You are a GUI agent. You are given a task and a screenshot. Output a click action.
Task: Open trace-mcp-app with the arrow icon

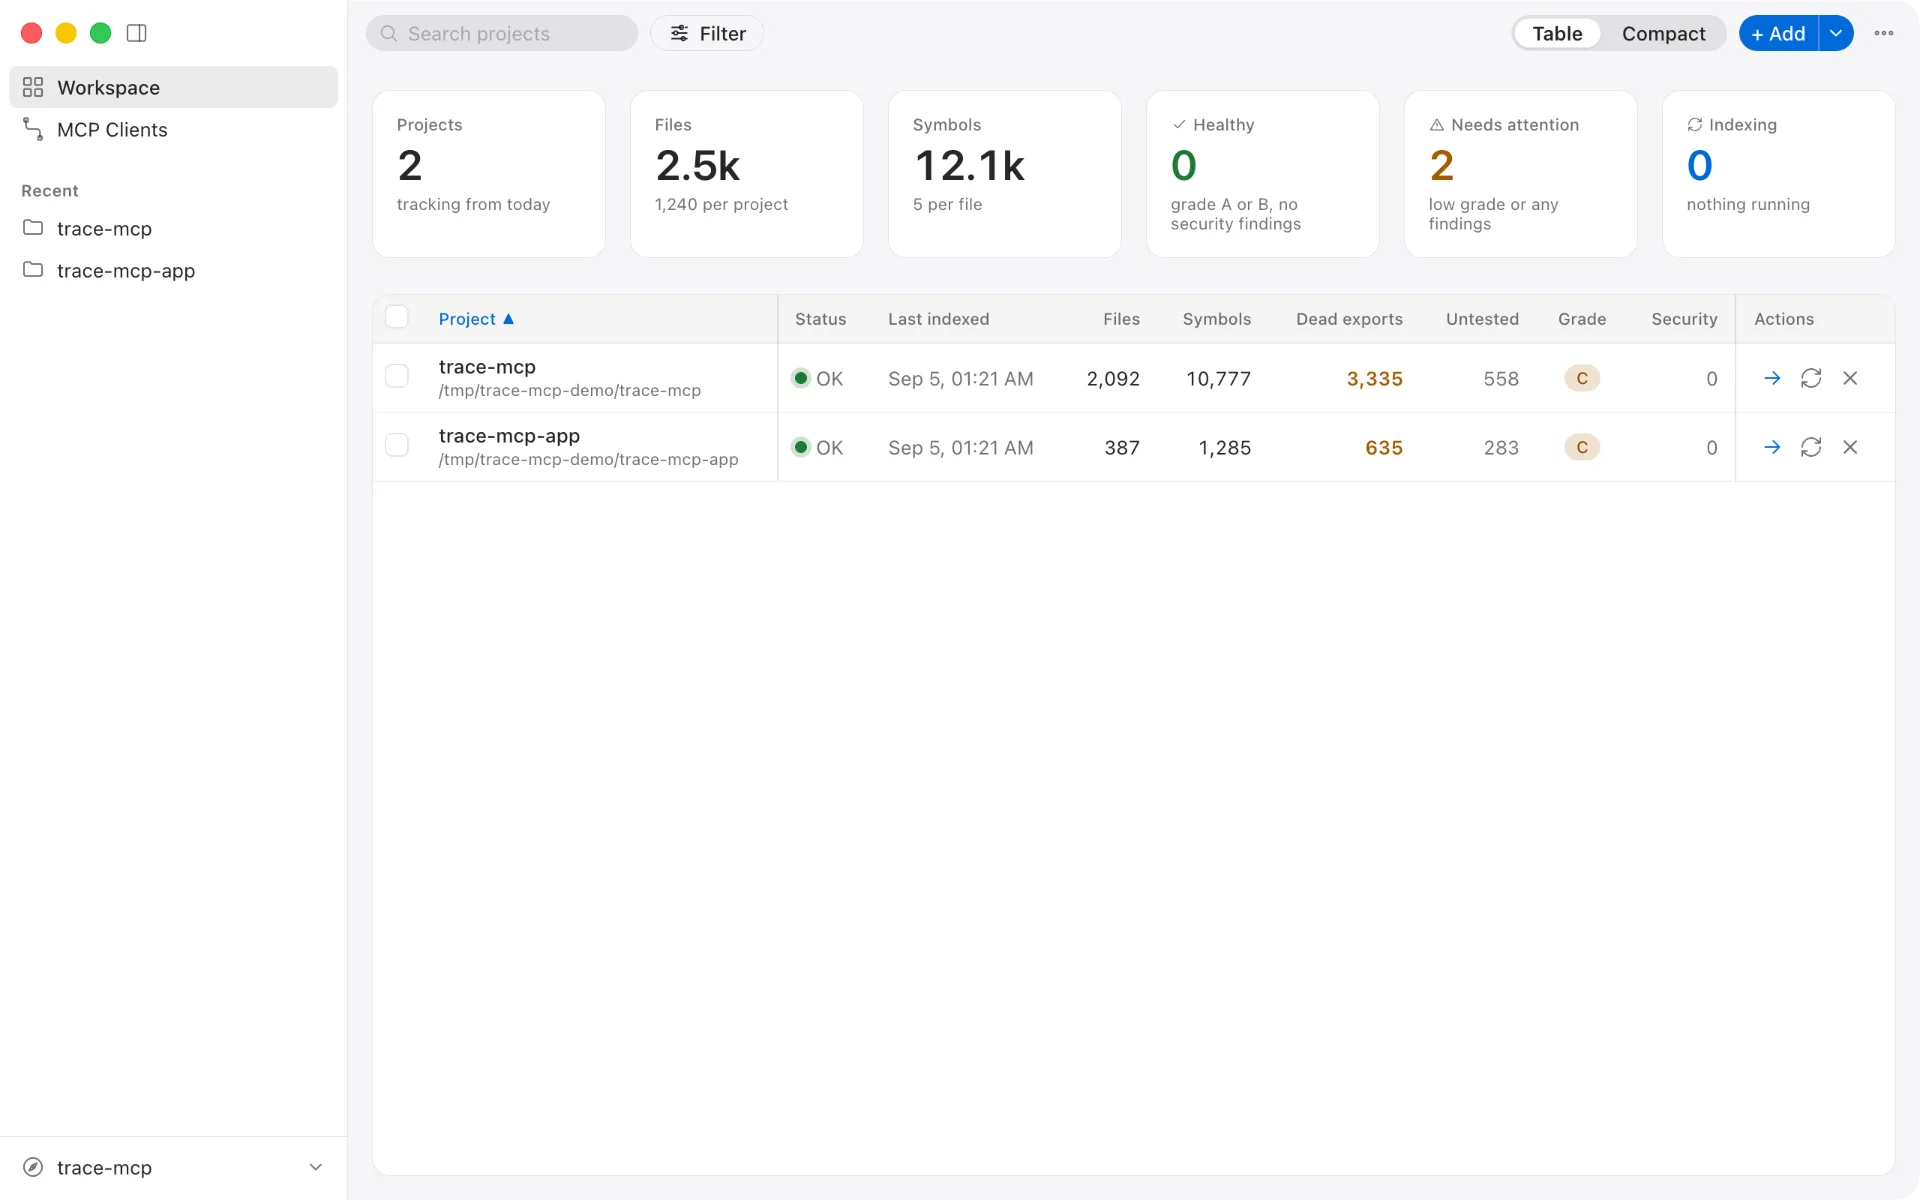(1772, 447)
